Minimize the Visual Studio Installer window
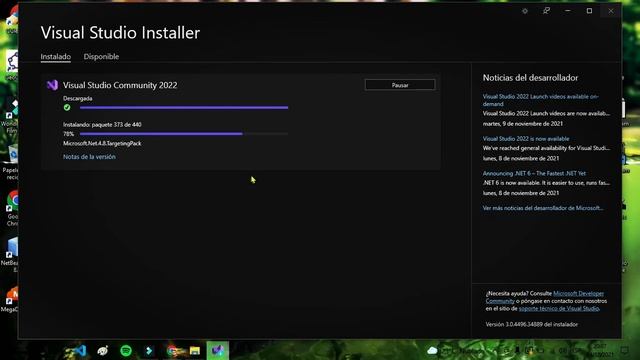Image resolution: width=640 pixels, height=360 pixels. click(x=568, y=11)
